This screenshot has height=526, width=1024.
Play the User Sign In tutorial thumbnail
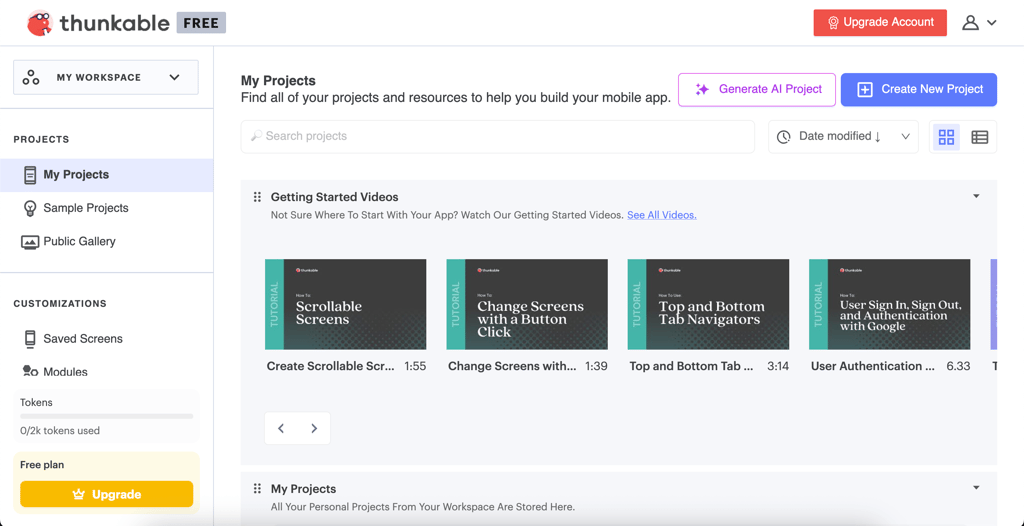889,304
